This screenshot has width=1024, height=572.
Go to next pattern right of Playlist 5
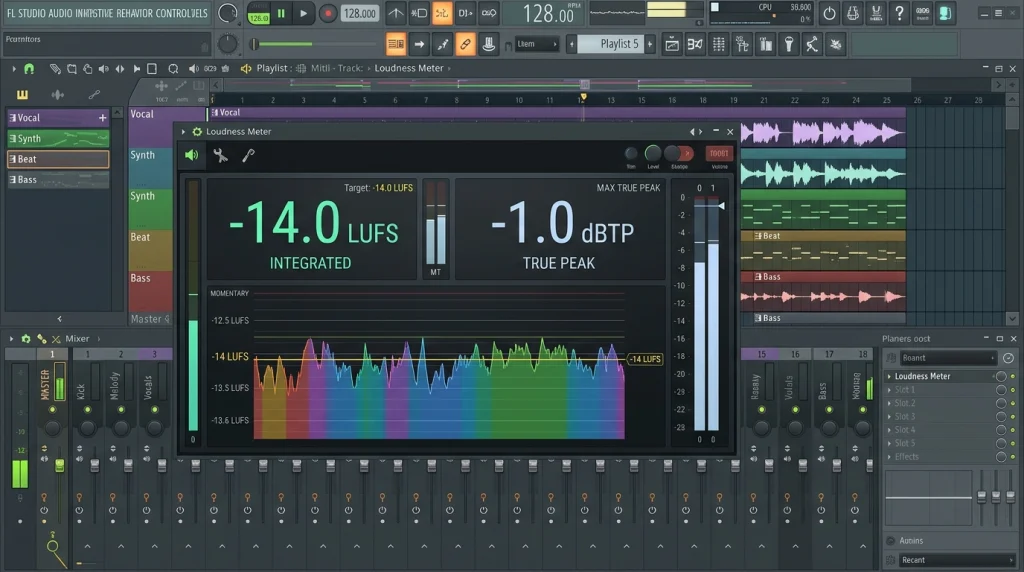650,44
